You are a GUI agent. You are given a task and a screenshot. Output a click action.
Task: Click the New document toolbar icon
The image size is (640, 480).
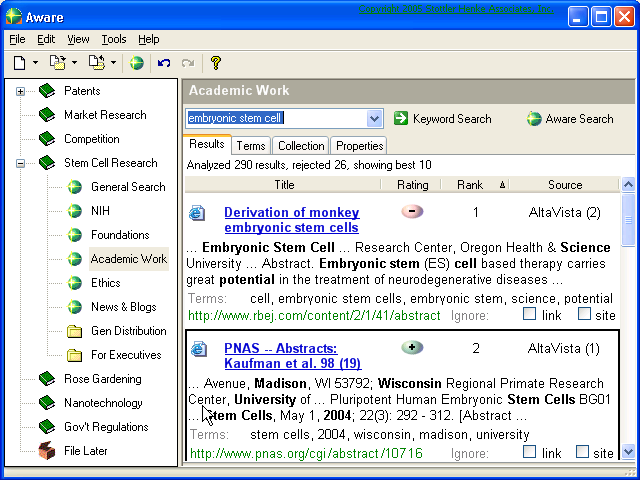pyautogui.click(x=19, y=63)
